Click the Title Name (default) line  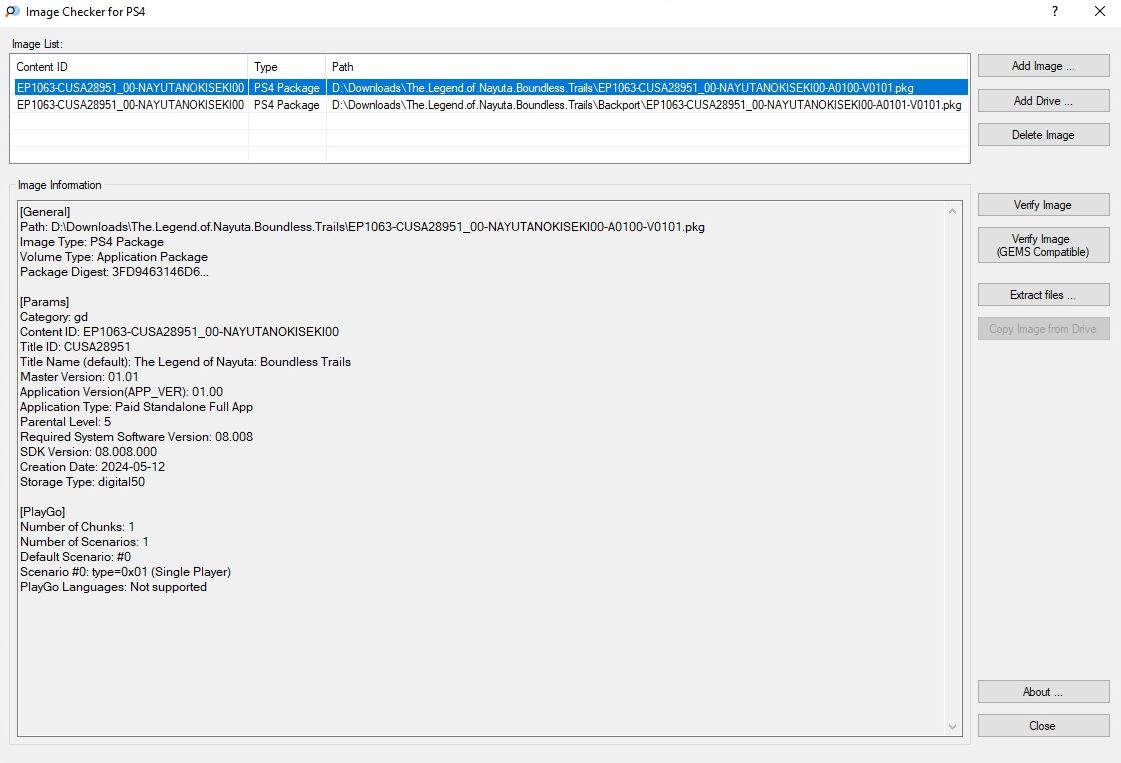tap(185, 362)
